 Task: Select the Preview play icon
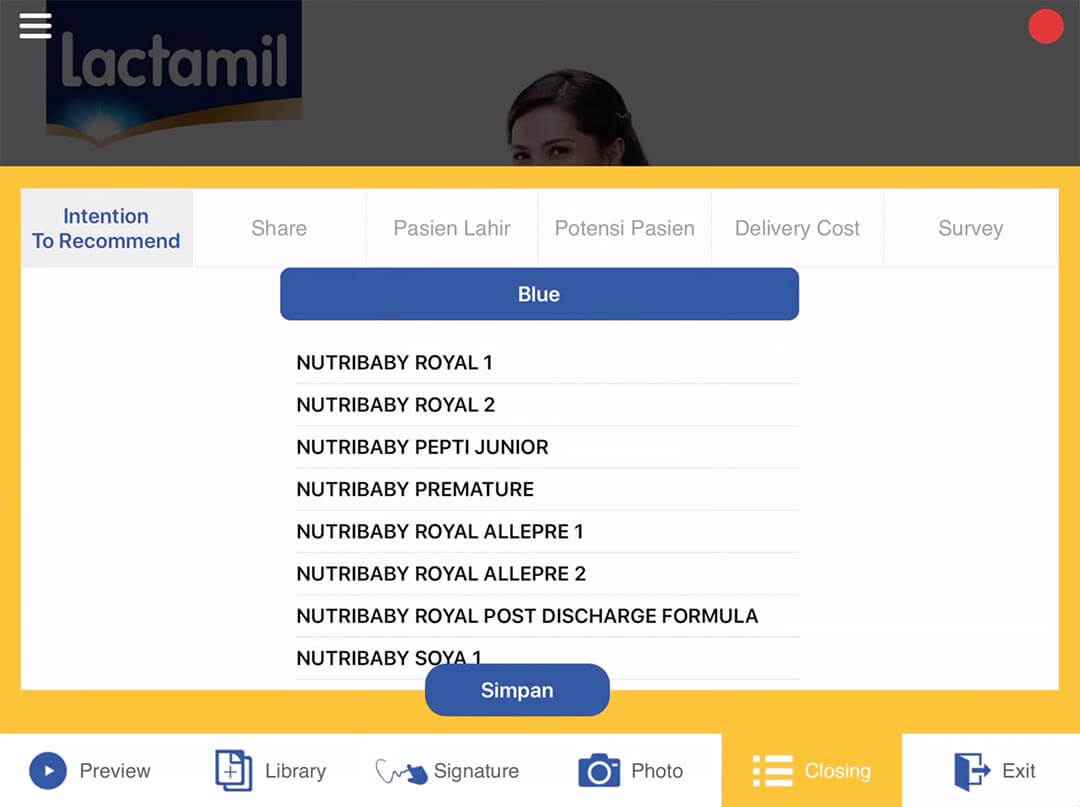tap(45, 770)
